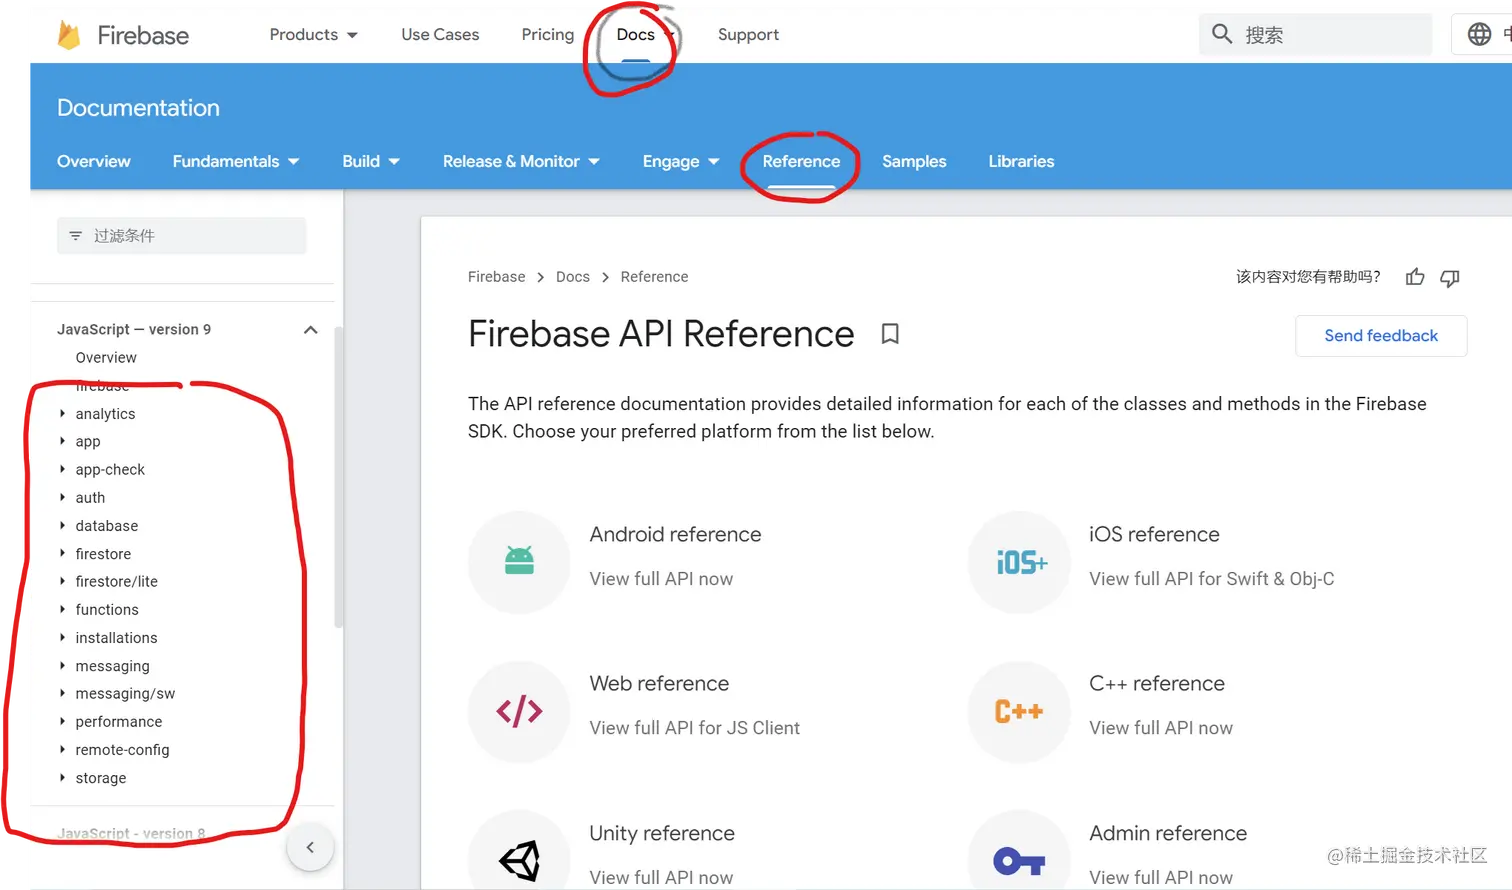Click the sidebar vertical scrollbar
Image resolution: width=1512 pixels, height=890 pixels.
point(338,478)
